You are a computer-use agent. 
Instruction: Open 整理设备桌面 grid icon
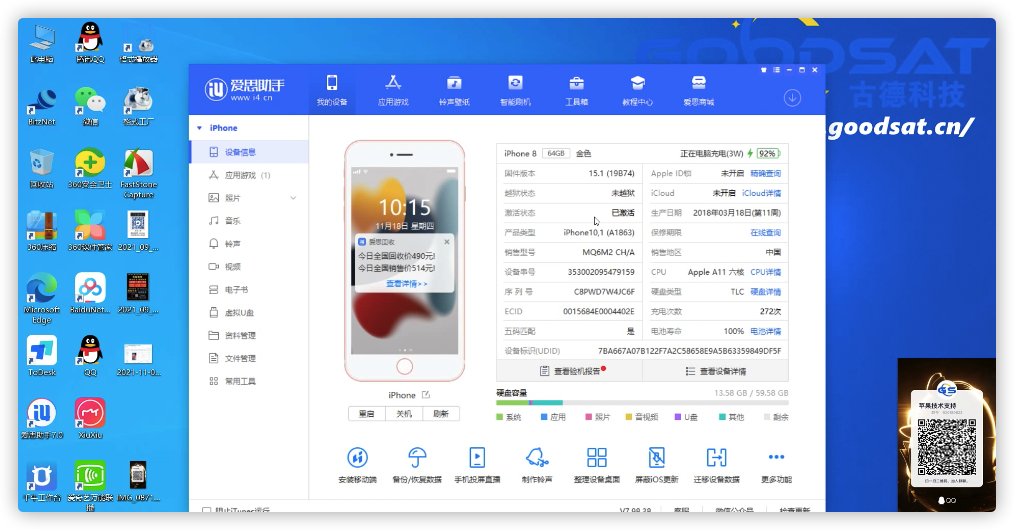[597, 458]
